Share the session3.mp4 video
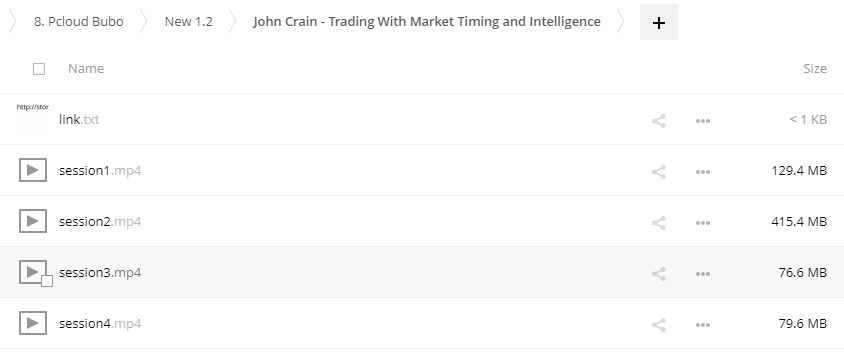The height and width of the screenshot is (361, 844). click(659, 274)
